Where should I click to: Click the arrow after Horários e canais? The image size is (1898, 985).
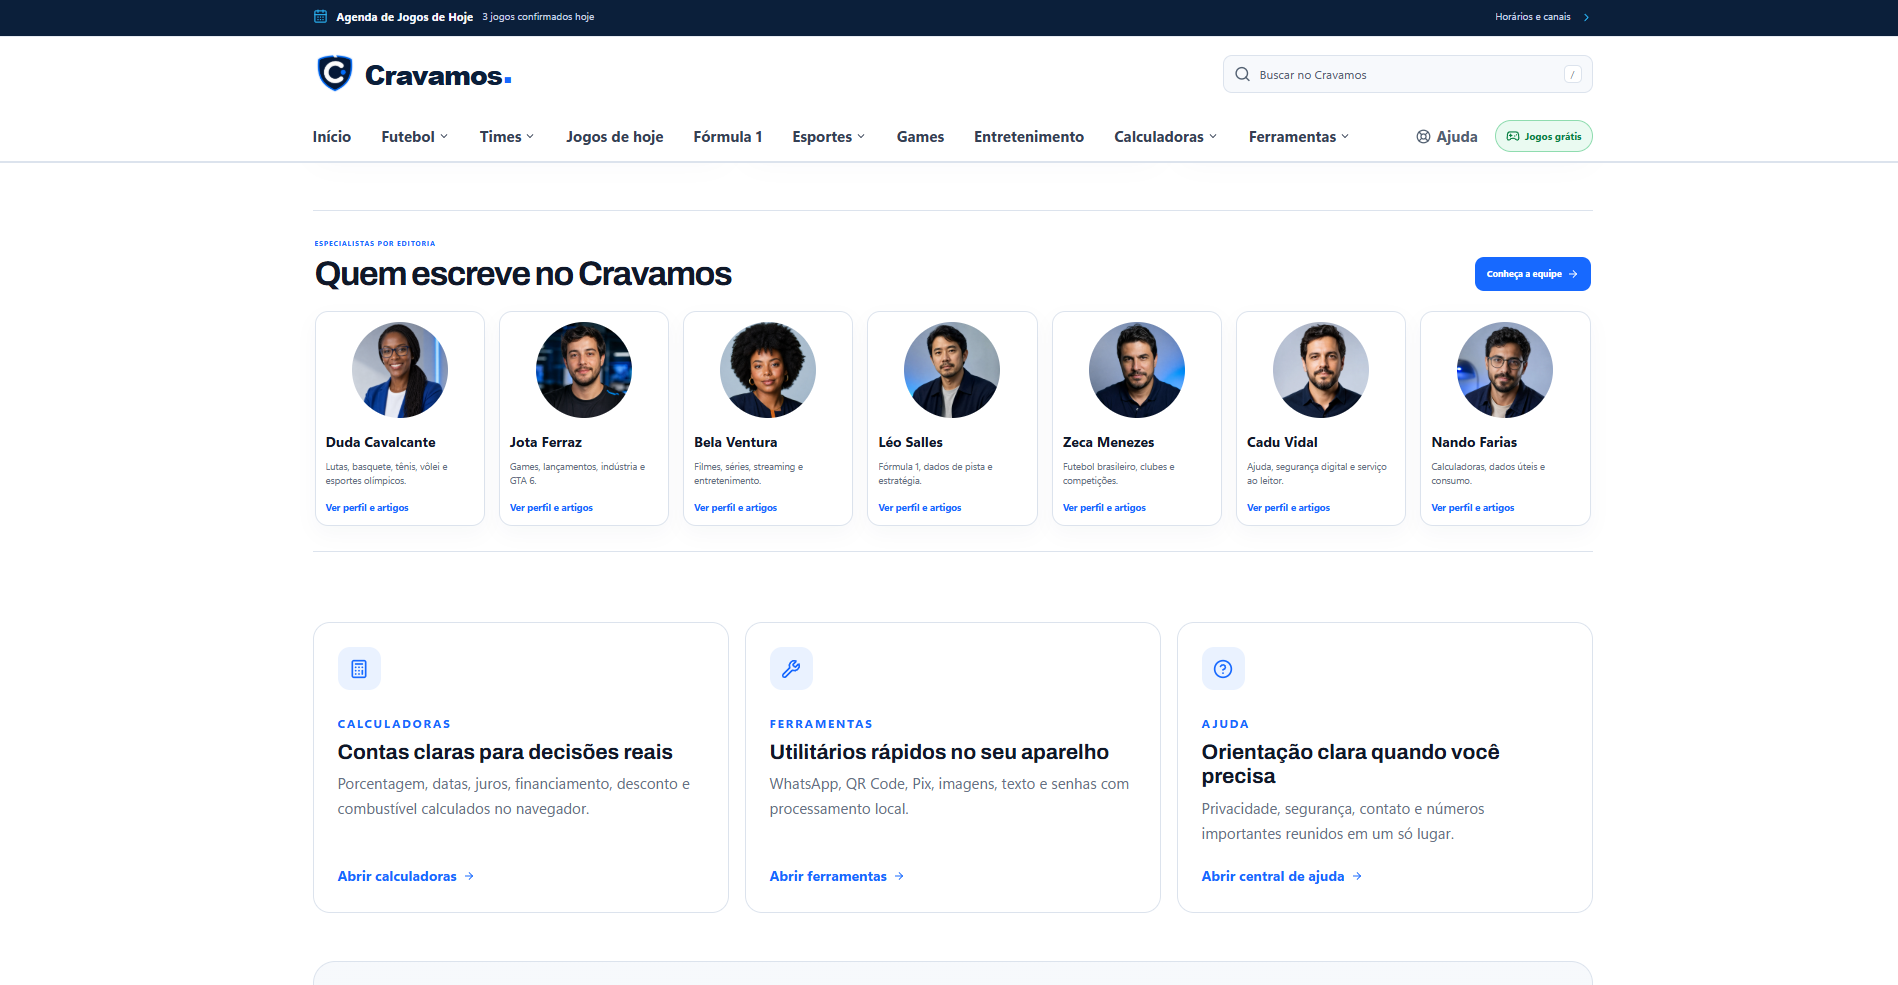click(x=1586, y=17)
